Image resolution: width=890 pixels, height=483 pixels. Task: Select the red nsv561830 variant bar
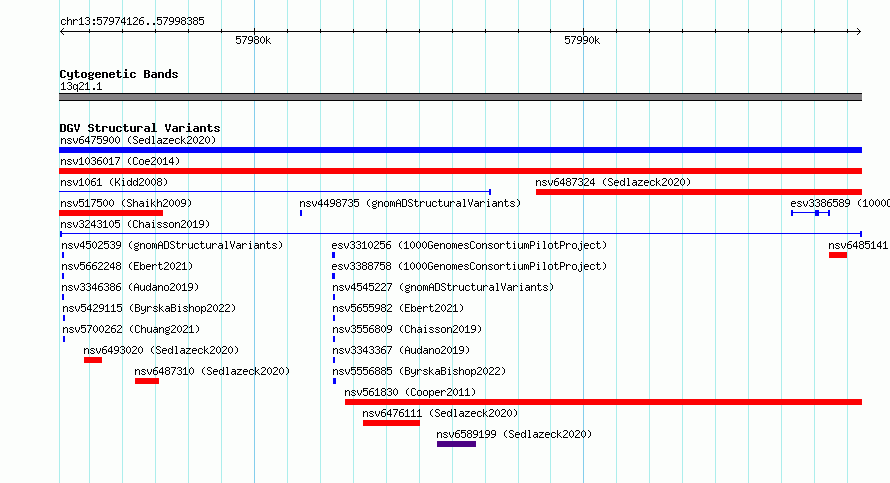coord(603,402)
